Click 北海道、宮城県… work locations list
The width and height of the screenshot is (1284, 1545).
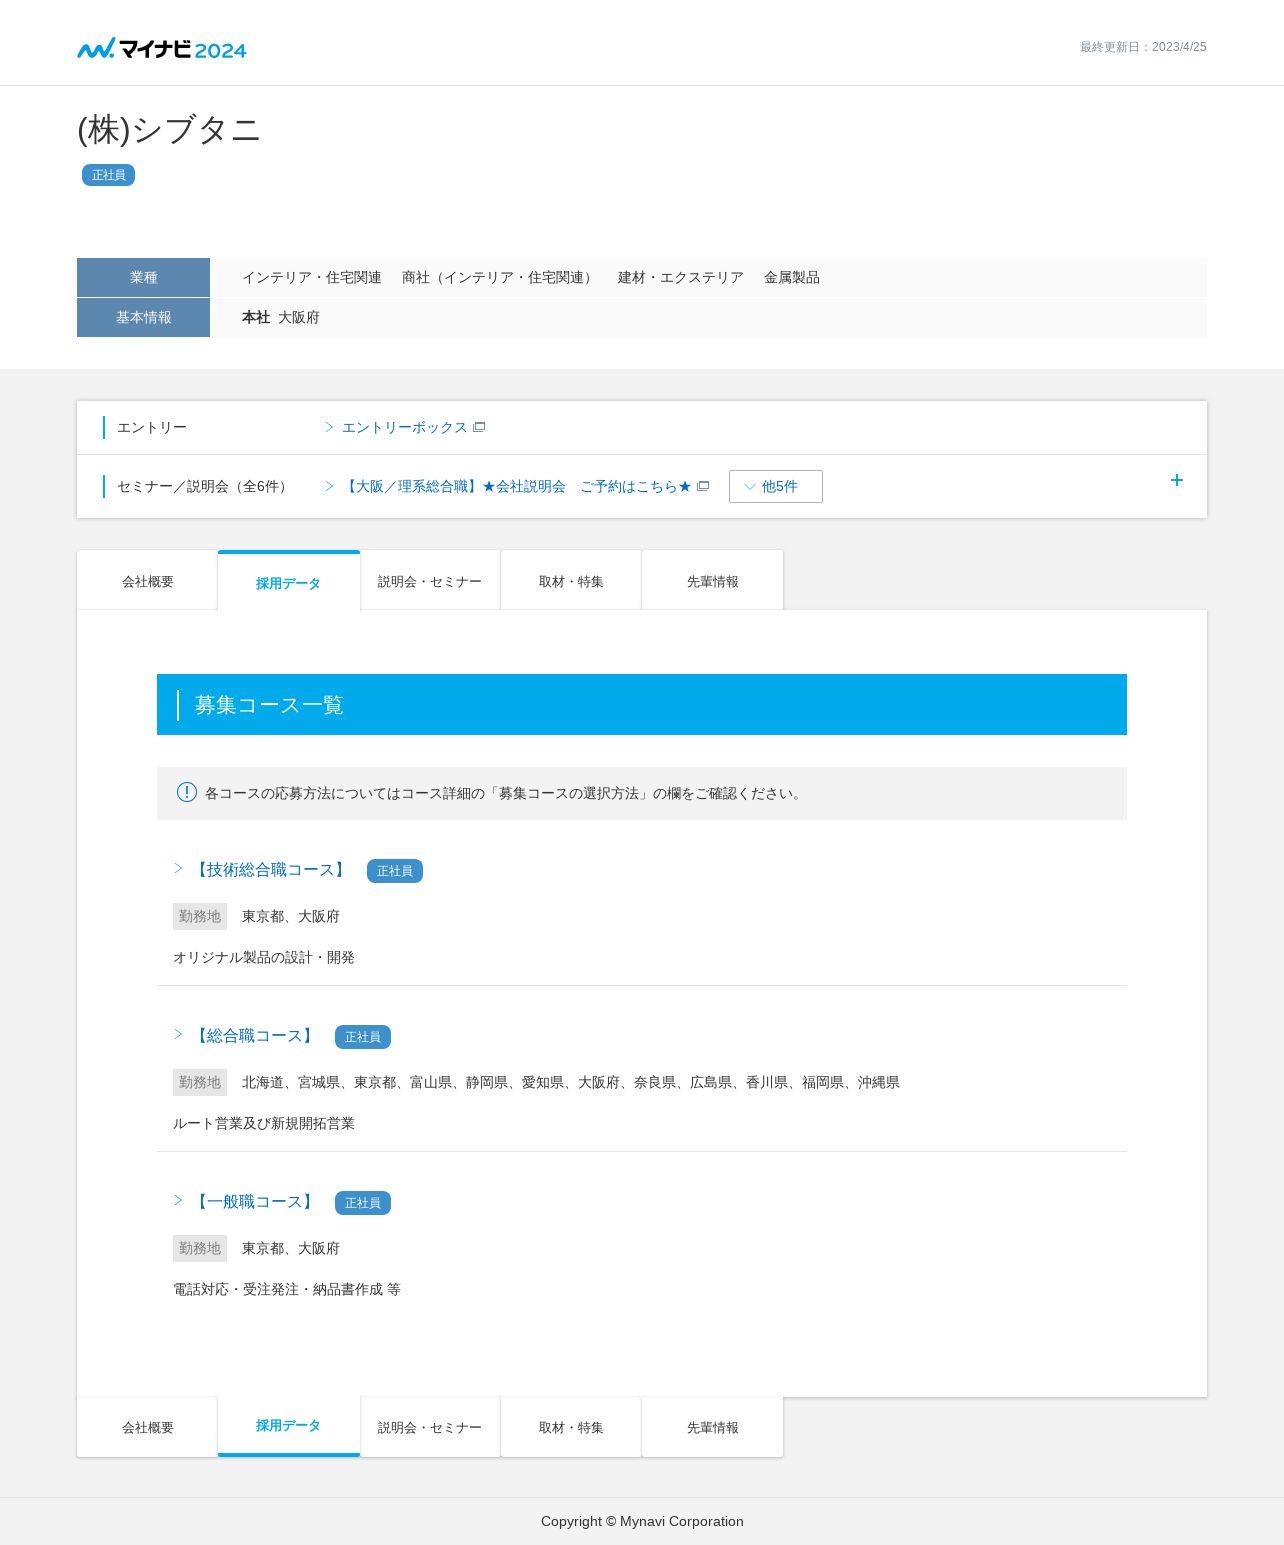pyautogui.click(x=571, y=1082)
